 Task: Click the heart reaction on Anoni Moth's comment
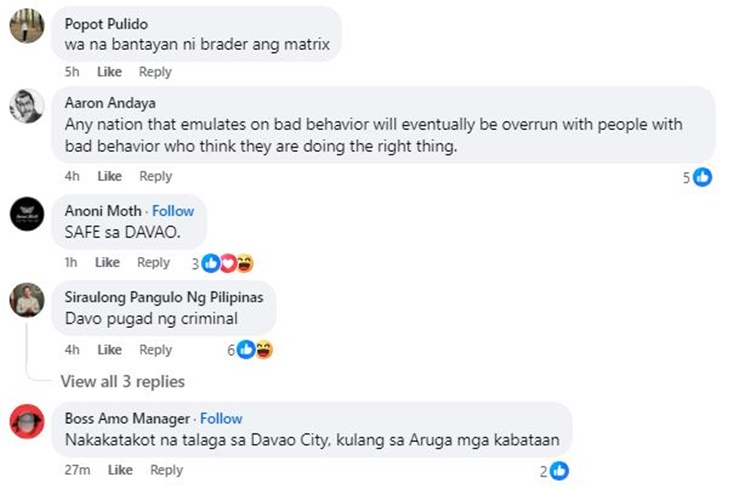(228, 263)
